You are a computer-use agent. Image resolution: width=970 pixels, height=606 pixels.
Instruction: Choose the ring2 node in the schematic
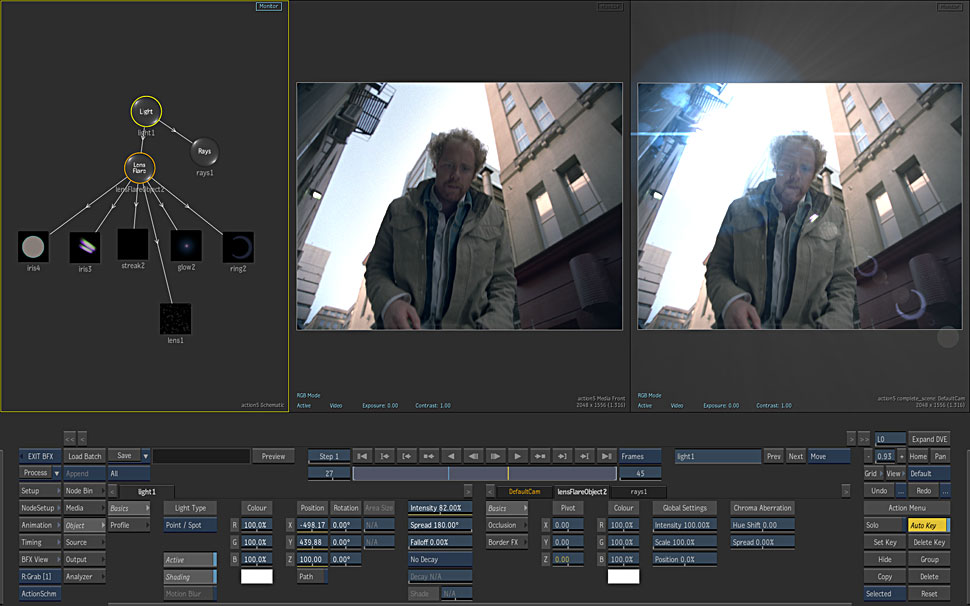pyautogui.click(x=237, y=246)
